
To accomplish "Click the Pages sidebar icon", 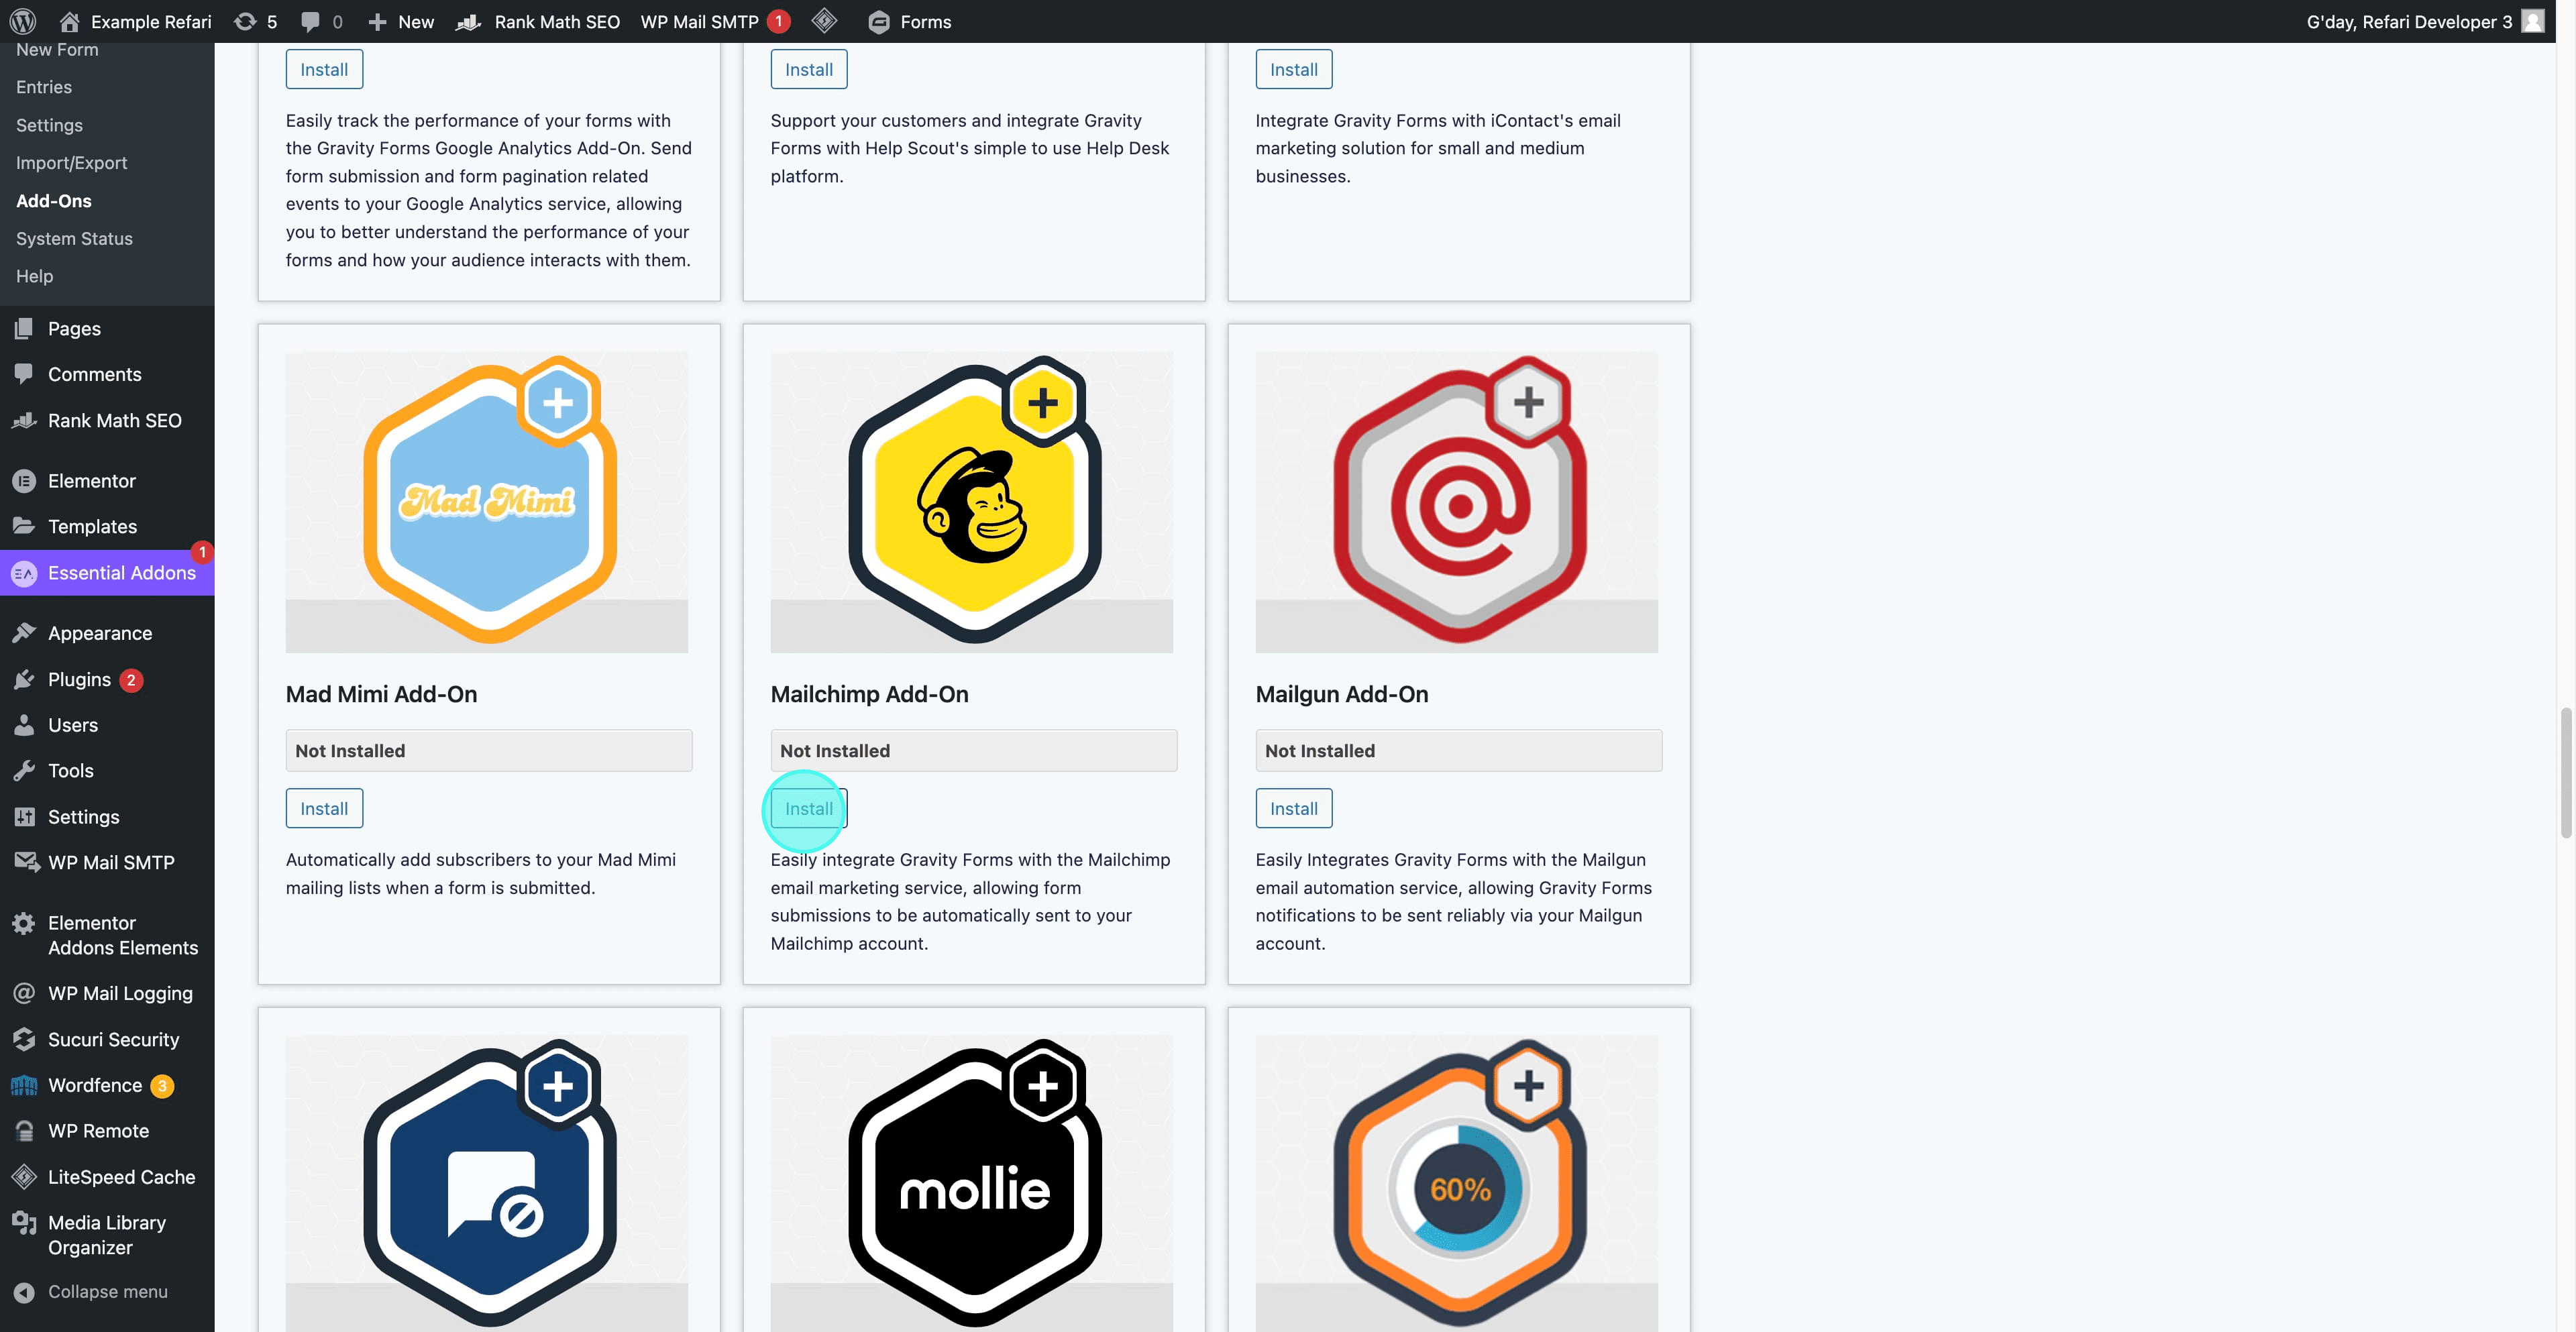I will pyautogui.click(x=24, y=328).
